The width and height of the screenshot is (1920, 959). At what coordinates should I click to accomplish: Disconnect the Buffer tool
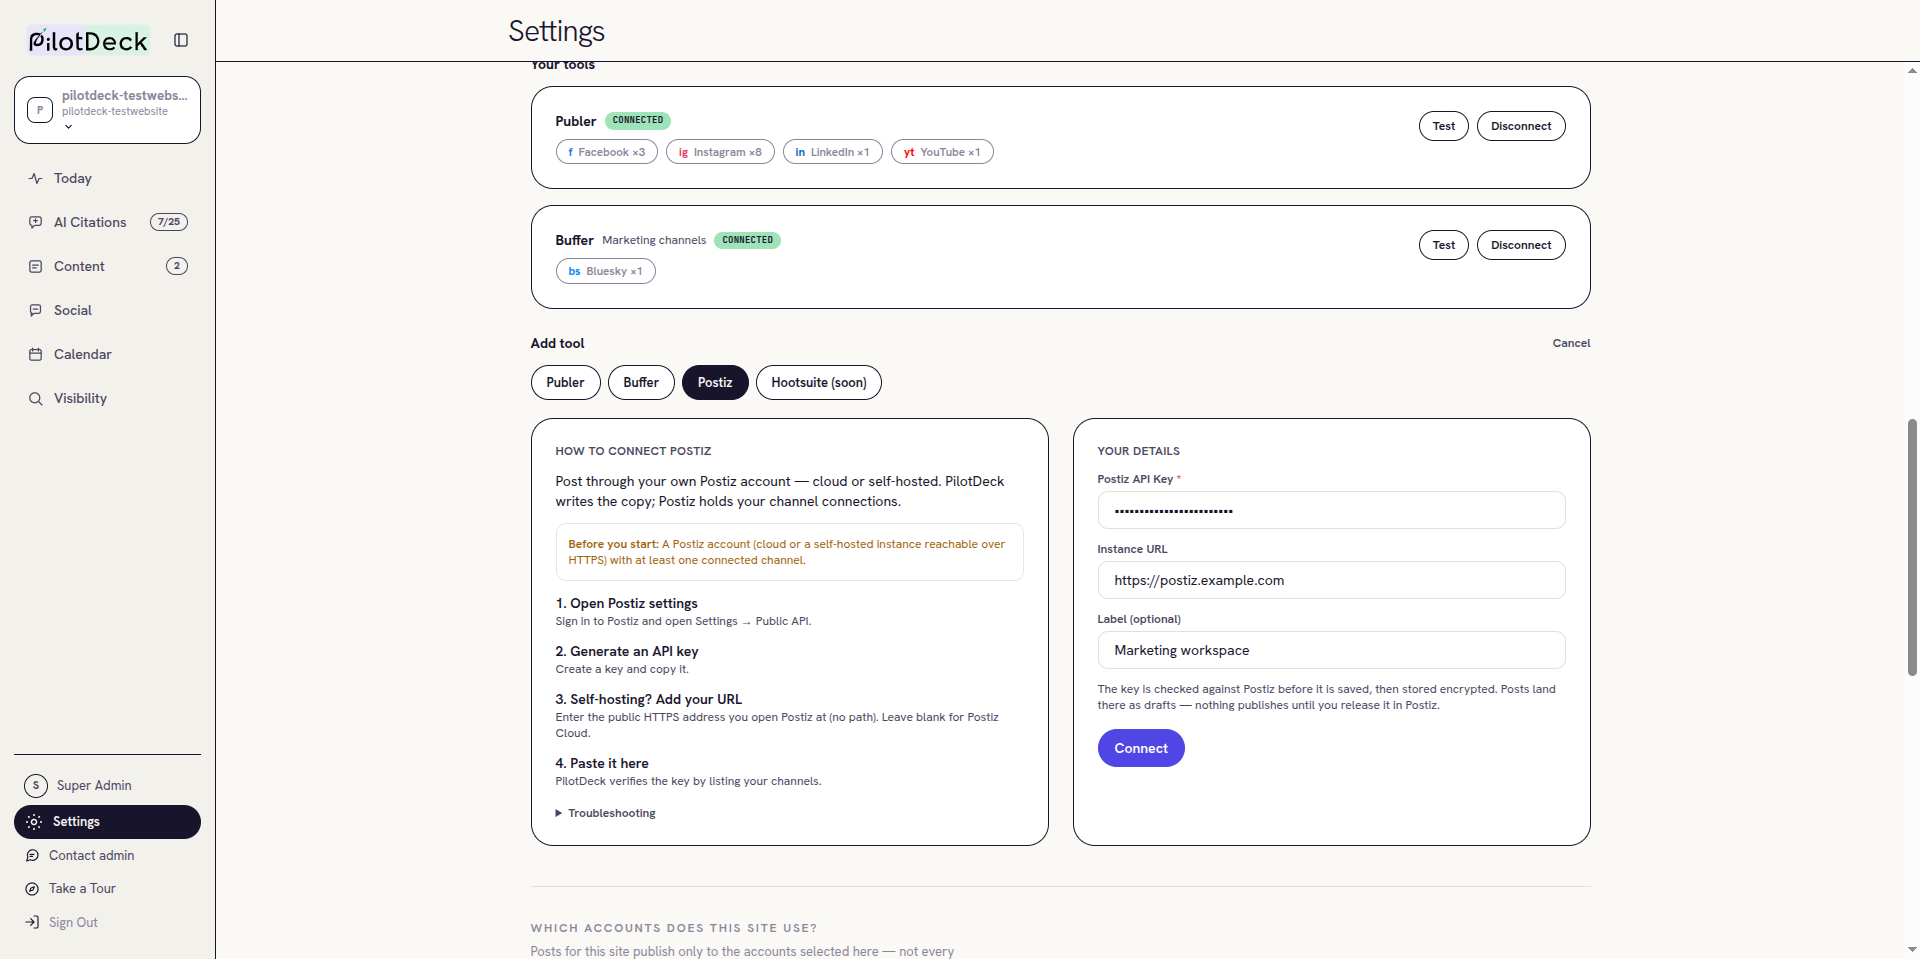point(1521,245)
